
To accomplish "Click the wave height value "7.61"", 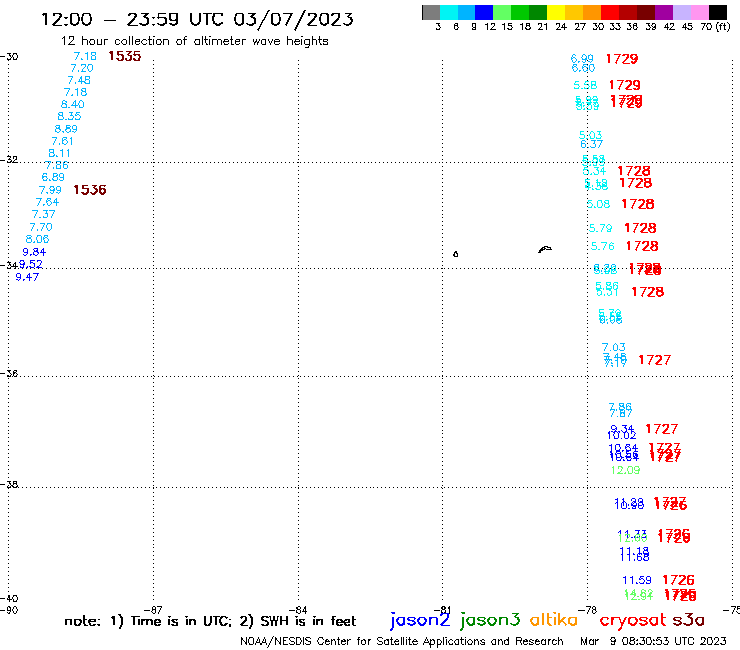I will (63, 141).
